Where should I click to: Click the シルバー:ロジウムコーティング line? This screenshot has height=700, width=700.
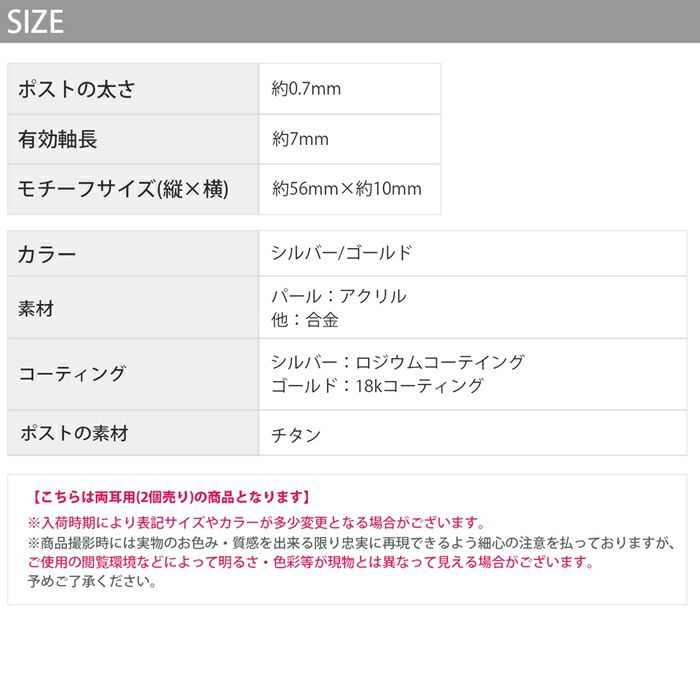coord(397,362)
